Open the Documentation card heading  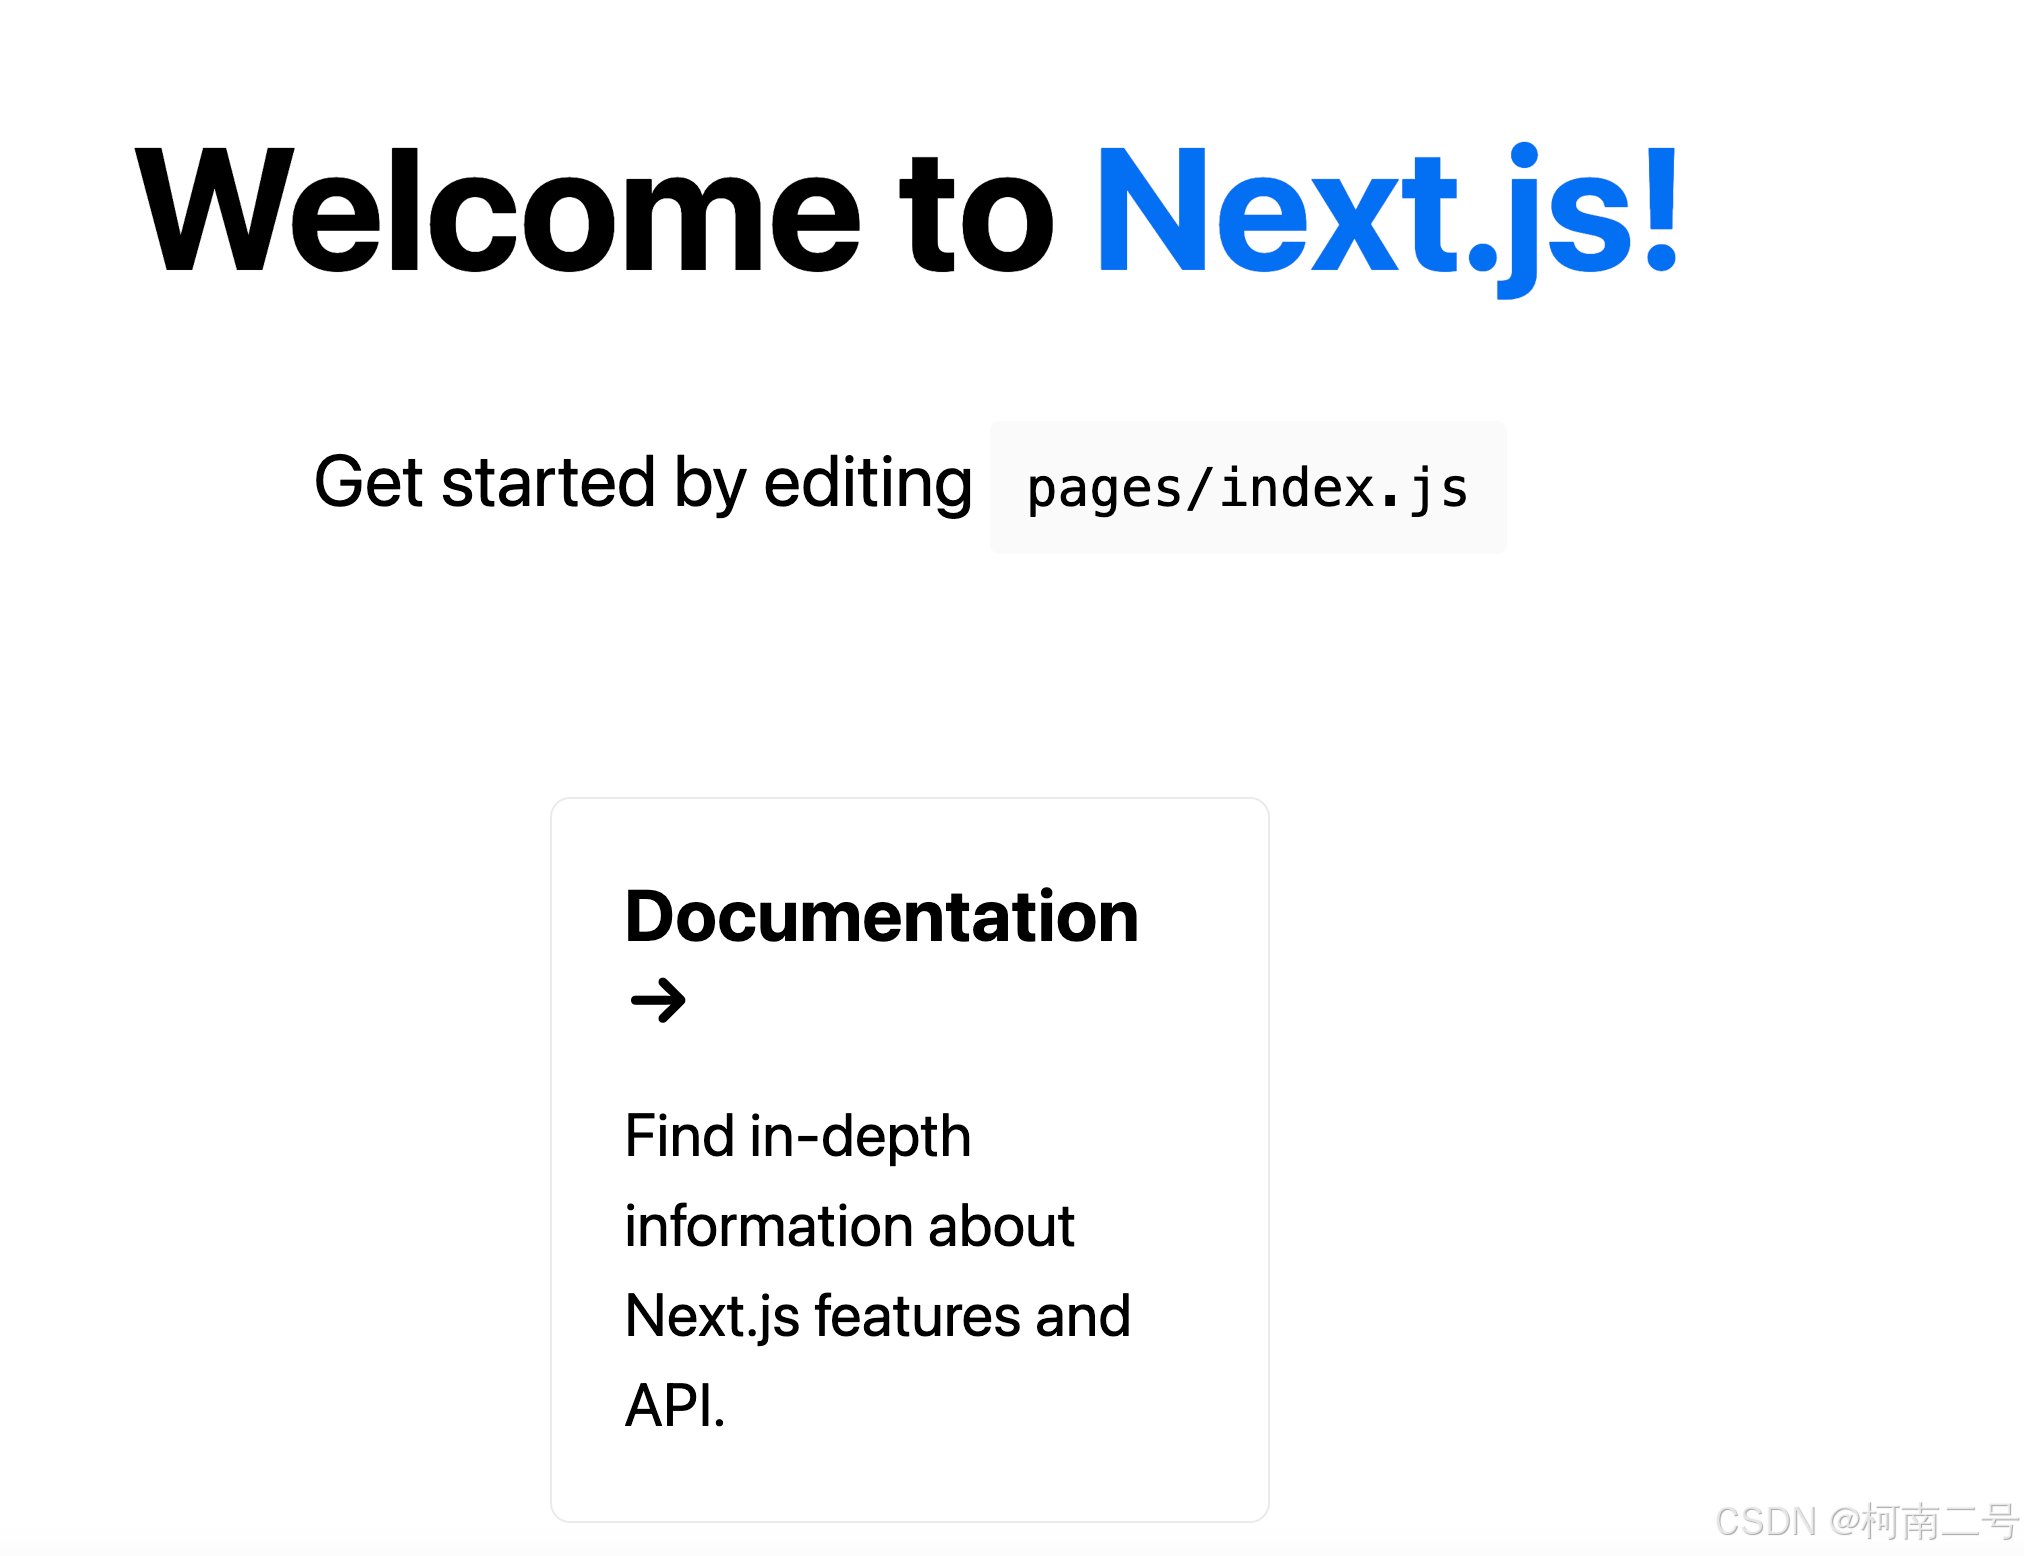point(881,916)
